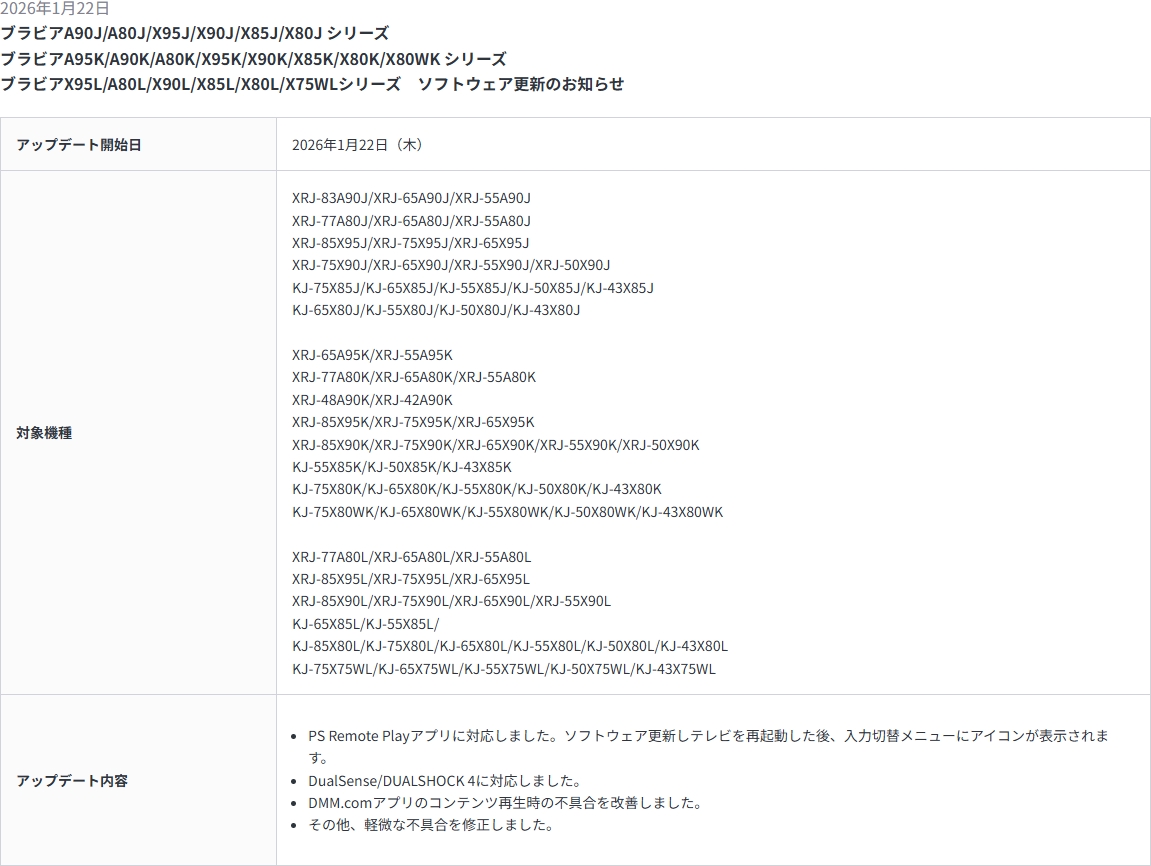Image resolution: width=1151 pixels, height=866 pixels.
Task: Click the model line starting with KJ-75X85J
Action: pos(472,288)
